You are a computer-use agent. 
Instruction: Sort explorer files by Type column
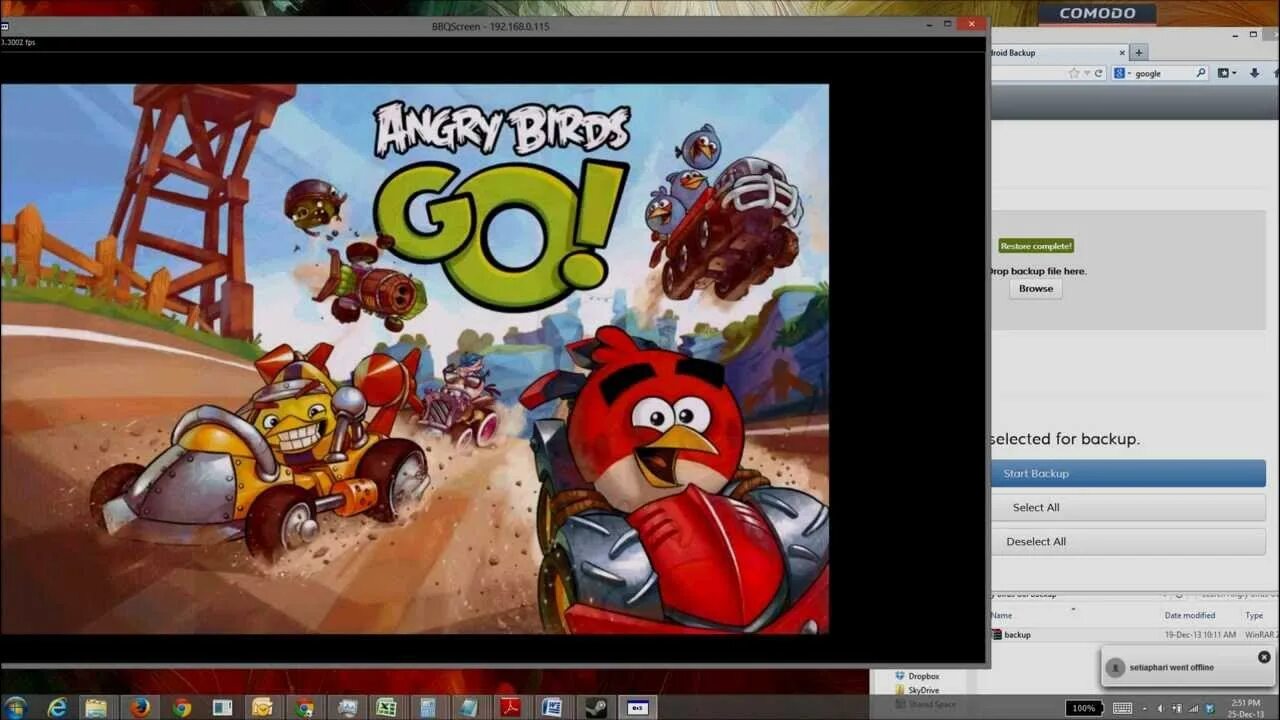point(1254,615)
